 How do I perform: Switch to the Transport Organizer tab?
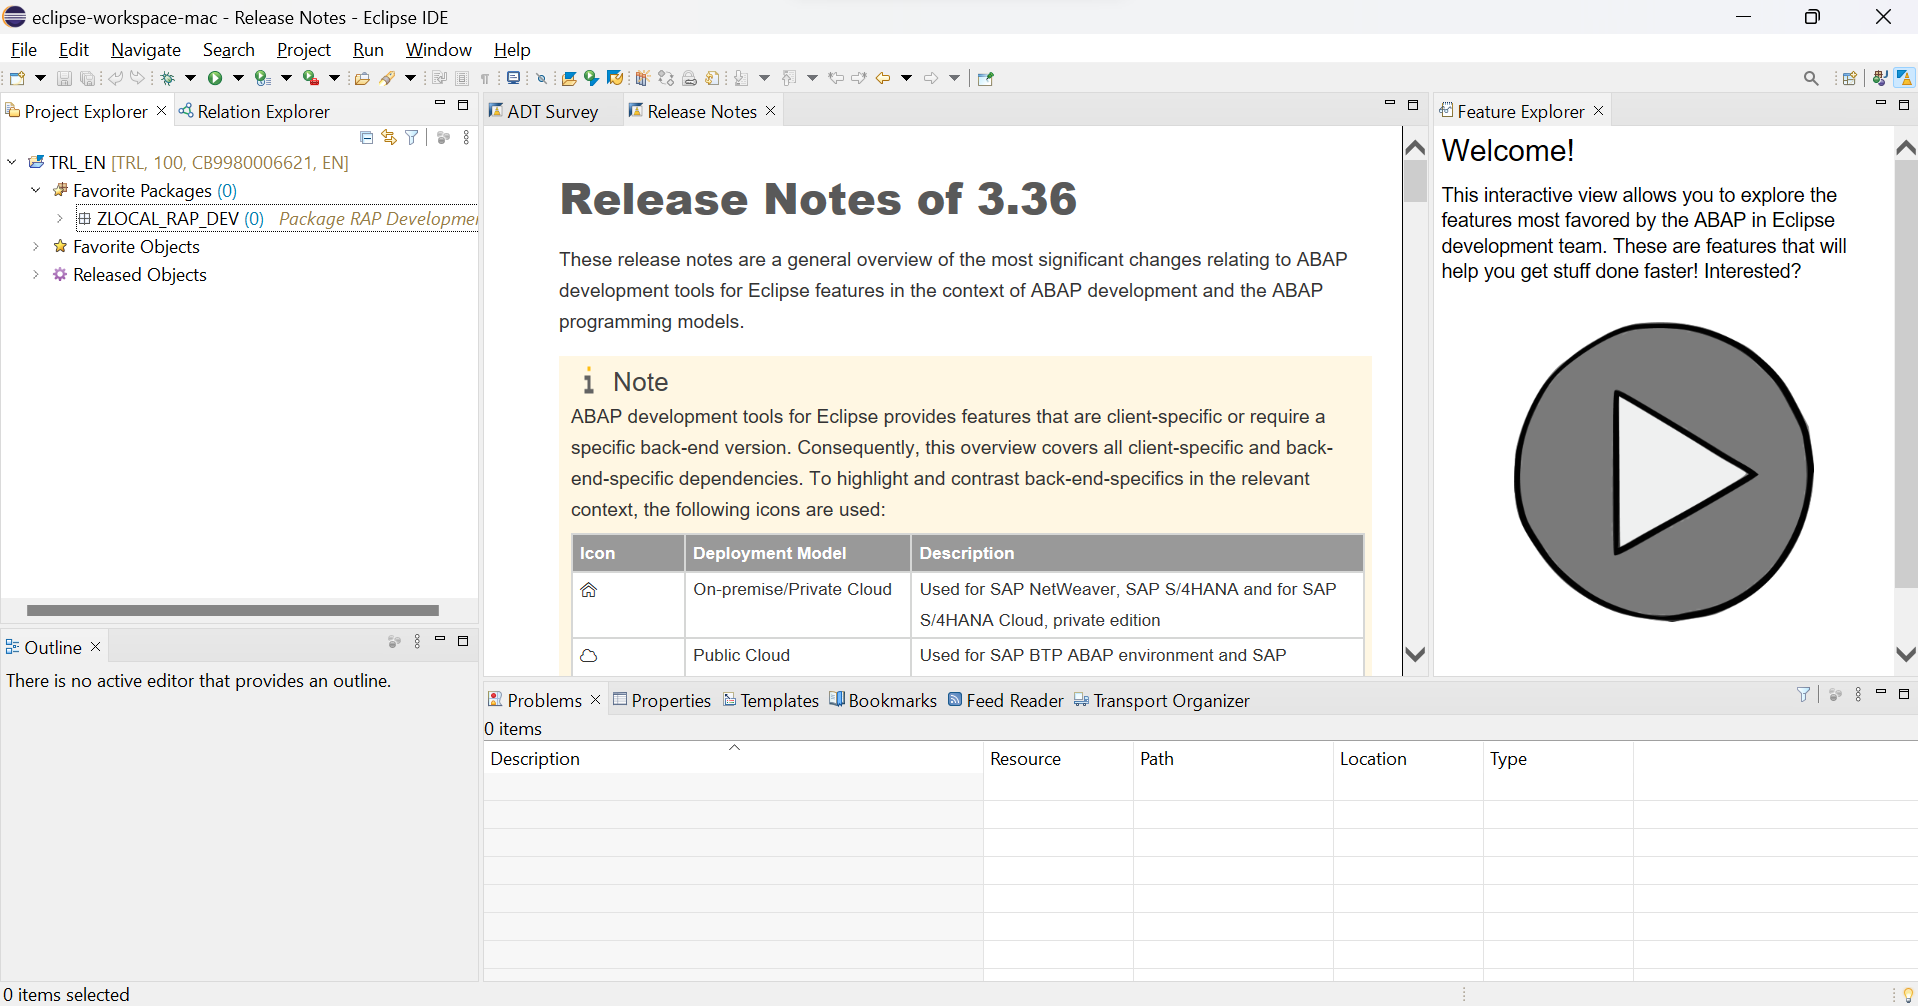1170,701
